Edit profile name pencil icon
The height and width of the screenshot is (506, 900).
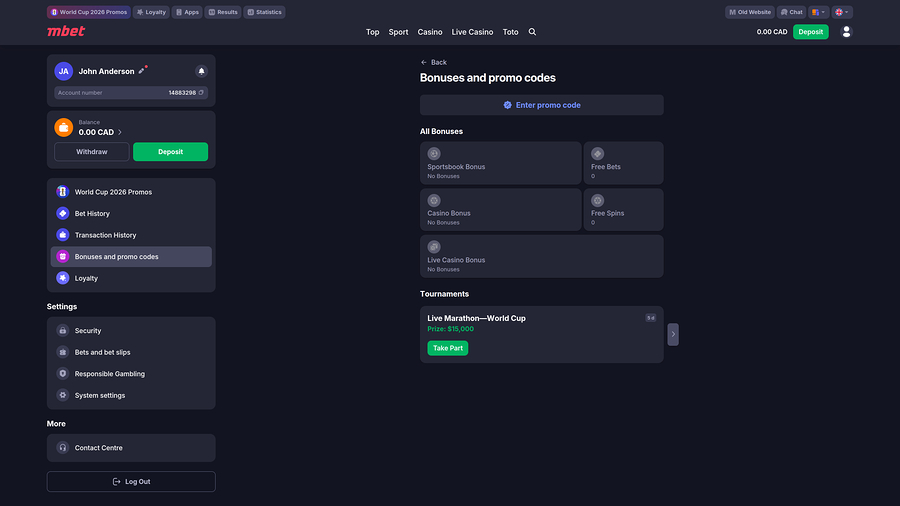[x=142, y=71]
